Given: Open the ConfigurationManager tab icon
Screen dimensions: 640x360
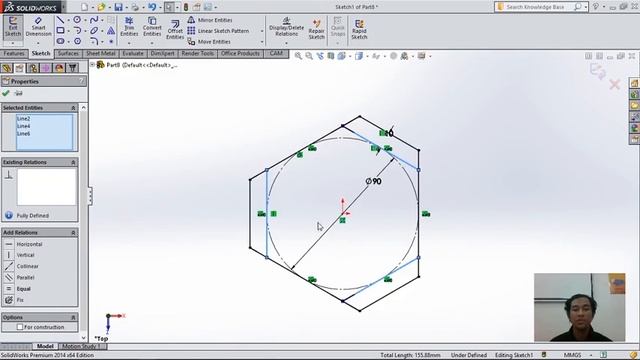Looking at the screenshot, I should pyautogui.click(x=33, y=68).
